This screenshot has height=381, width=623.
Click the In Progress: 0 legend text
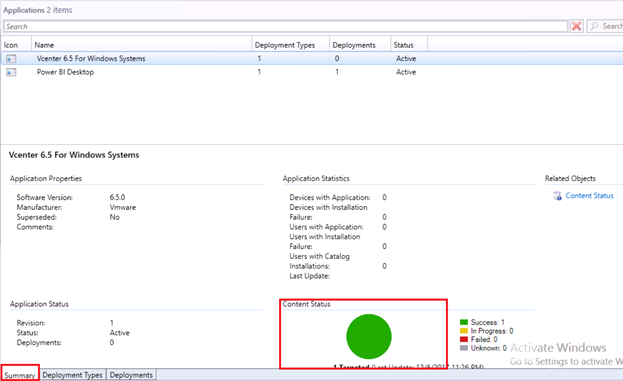tap(492, 331)
